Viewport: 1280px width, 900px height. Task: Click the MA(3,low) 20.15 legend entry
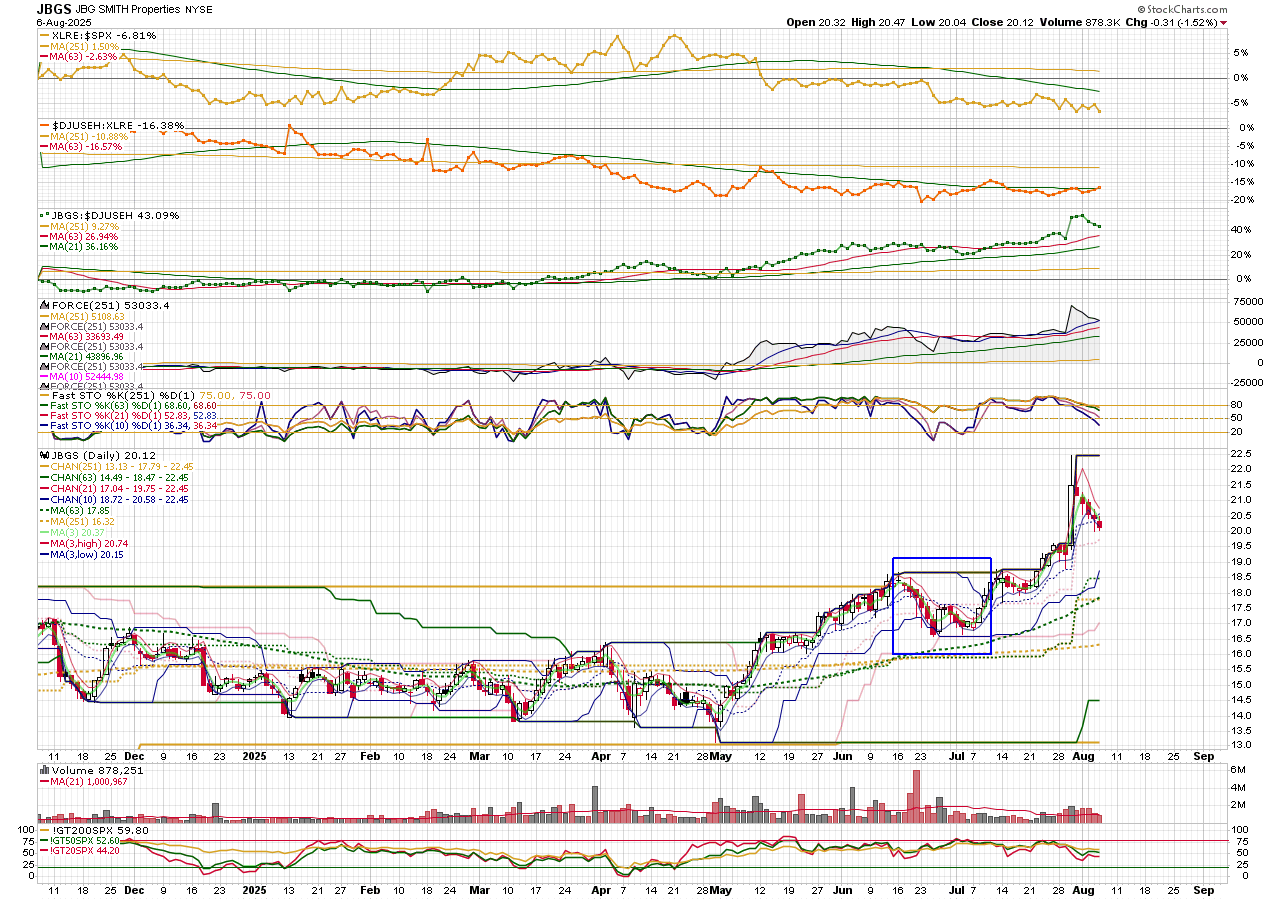coord(88,554)
